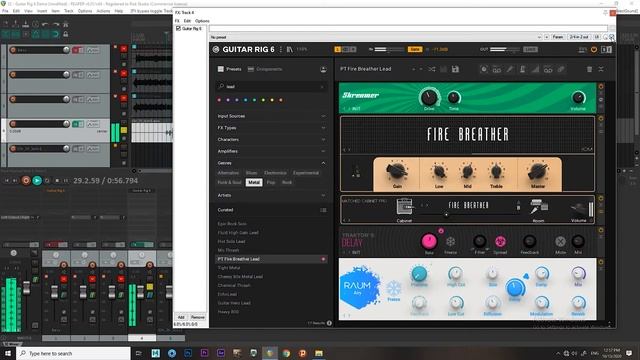Toggle Traktor's Delay power button
The image size is (640, 360).
pos(601,230)
